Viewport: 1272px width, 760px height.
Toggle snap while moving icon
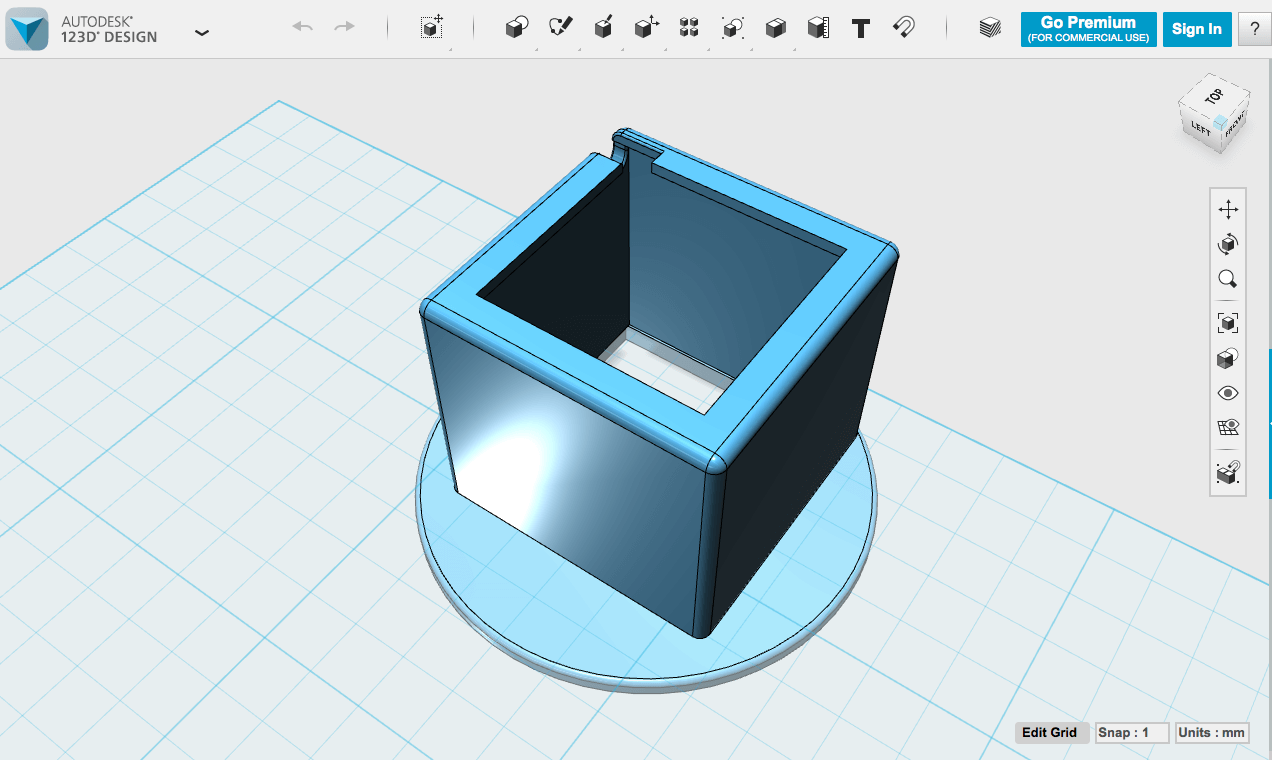point(1228,471)
